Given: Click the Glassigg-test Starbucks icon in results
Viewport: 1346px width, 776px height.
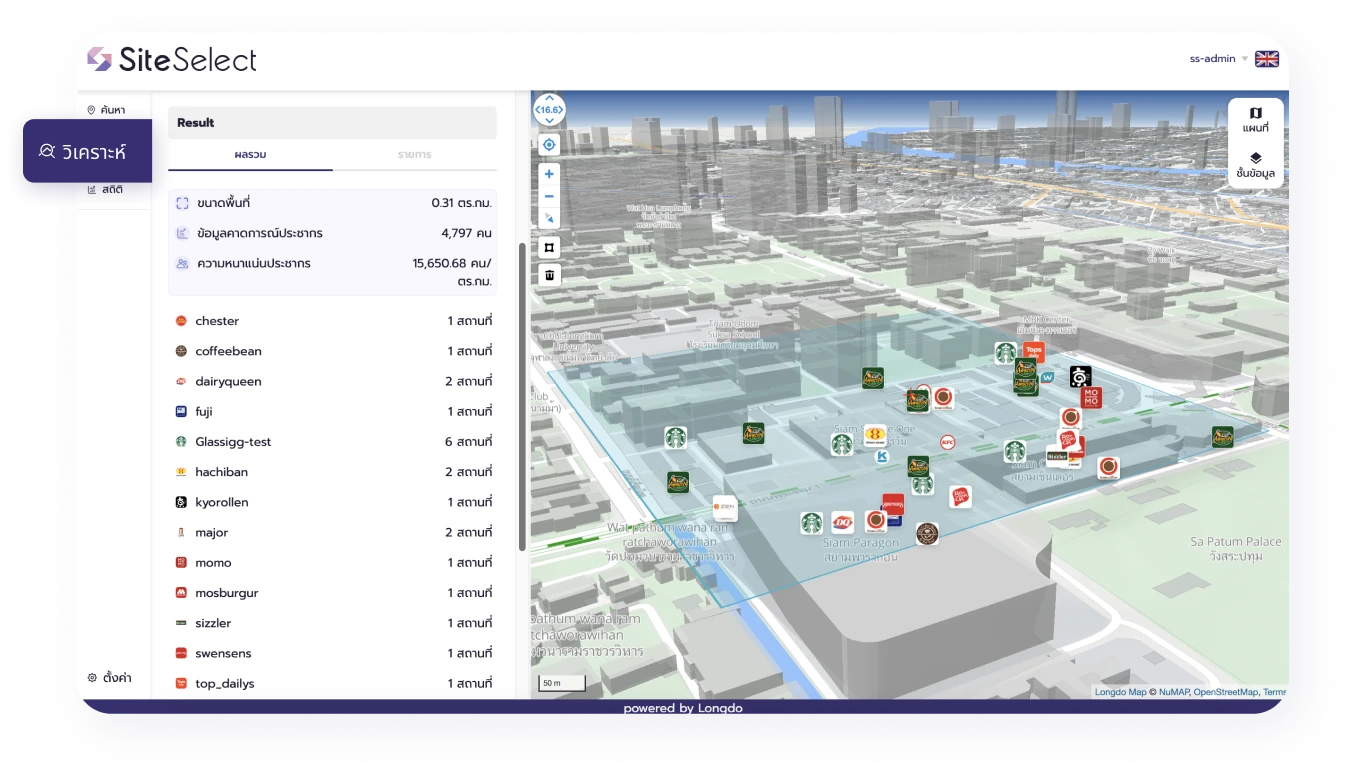Looking at the screenshot, I should click(181, 441).
